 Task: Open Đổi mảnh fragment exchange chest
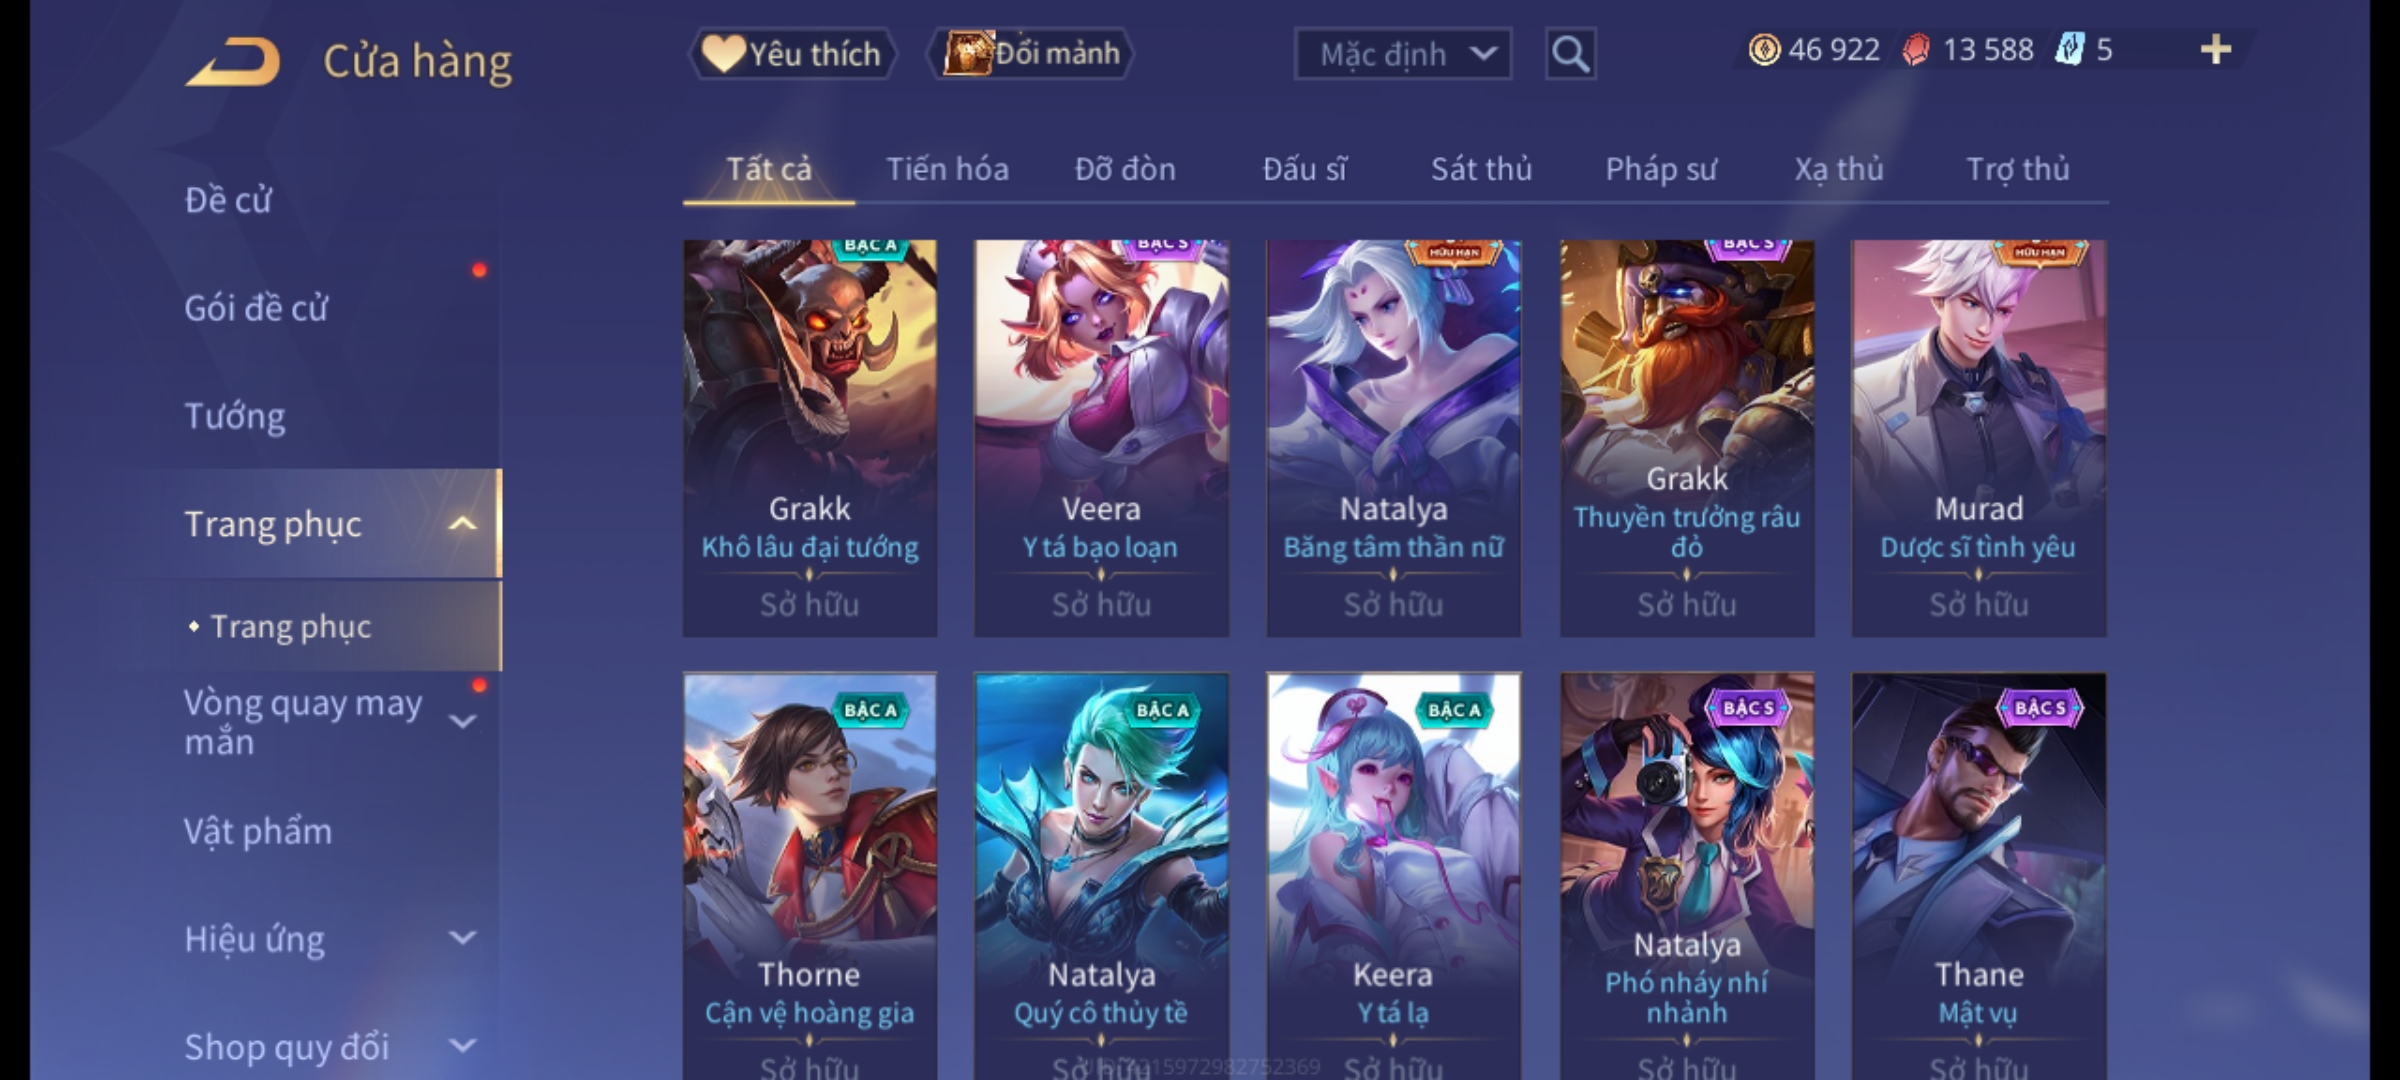[1031, 53]
